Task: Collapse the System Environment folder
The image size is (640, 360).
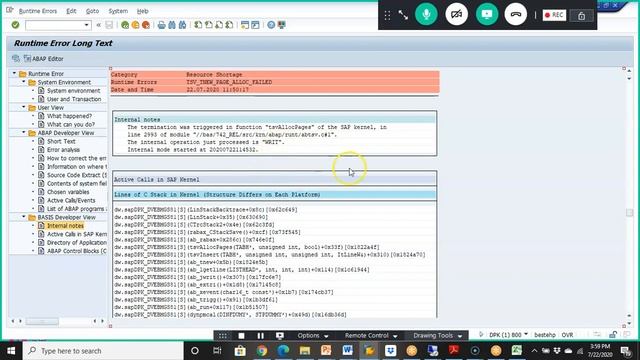Action: click(23, 82)
